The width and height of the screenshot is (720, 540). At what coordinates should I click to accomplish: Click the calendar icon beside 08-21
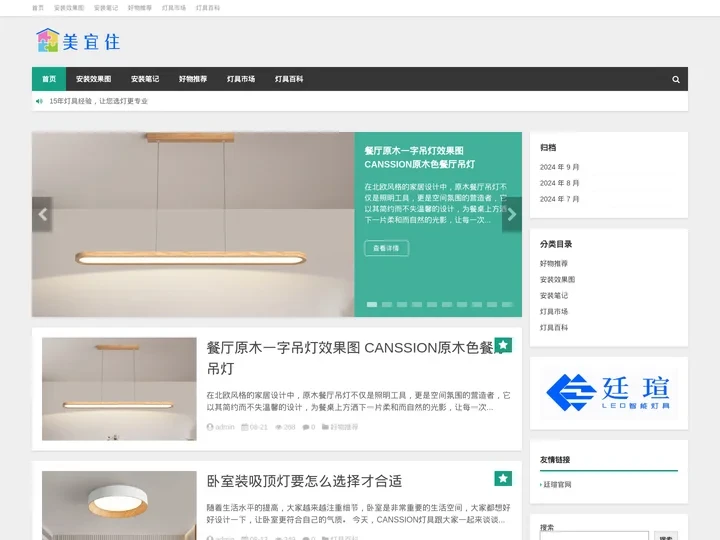coord(245,427)
